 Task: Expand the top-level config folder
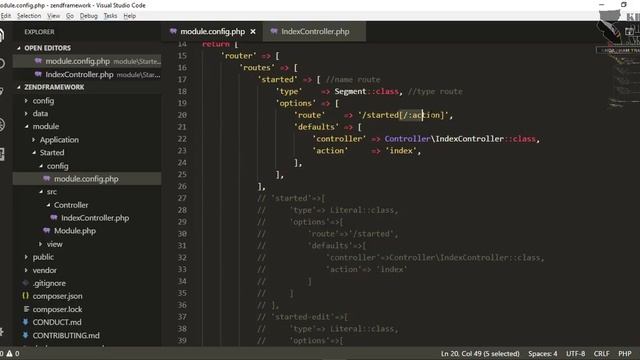point(26,101)
